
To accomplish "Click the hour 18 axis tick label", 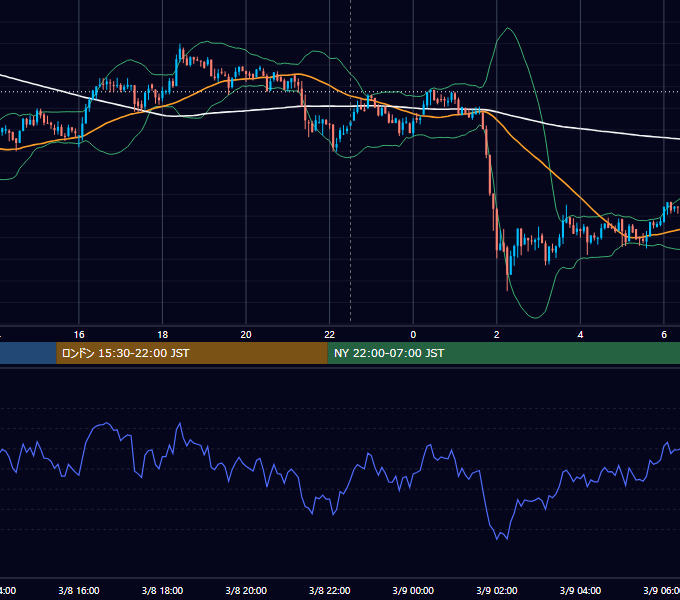I will (x=162, y=335).
